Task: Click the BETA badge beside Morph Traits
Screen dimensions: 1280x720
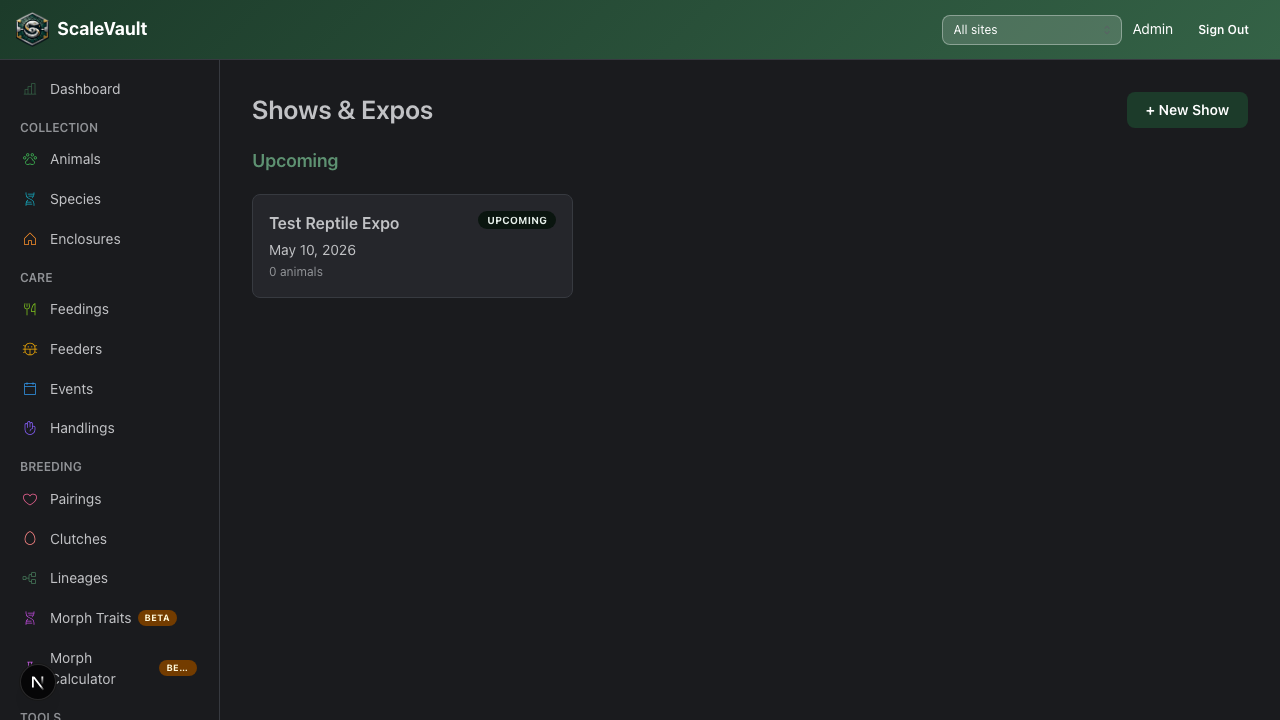Action: pos(157,618)
